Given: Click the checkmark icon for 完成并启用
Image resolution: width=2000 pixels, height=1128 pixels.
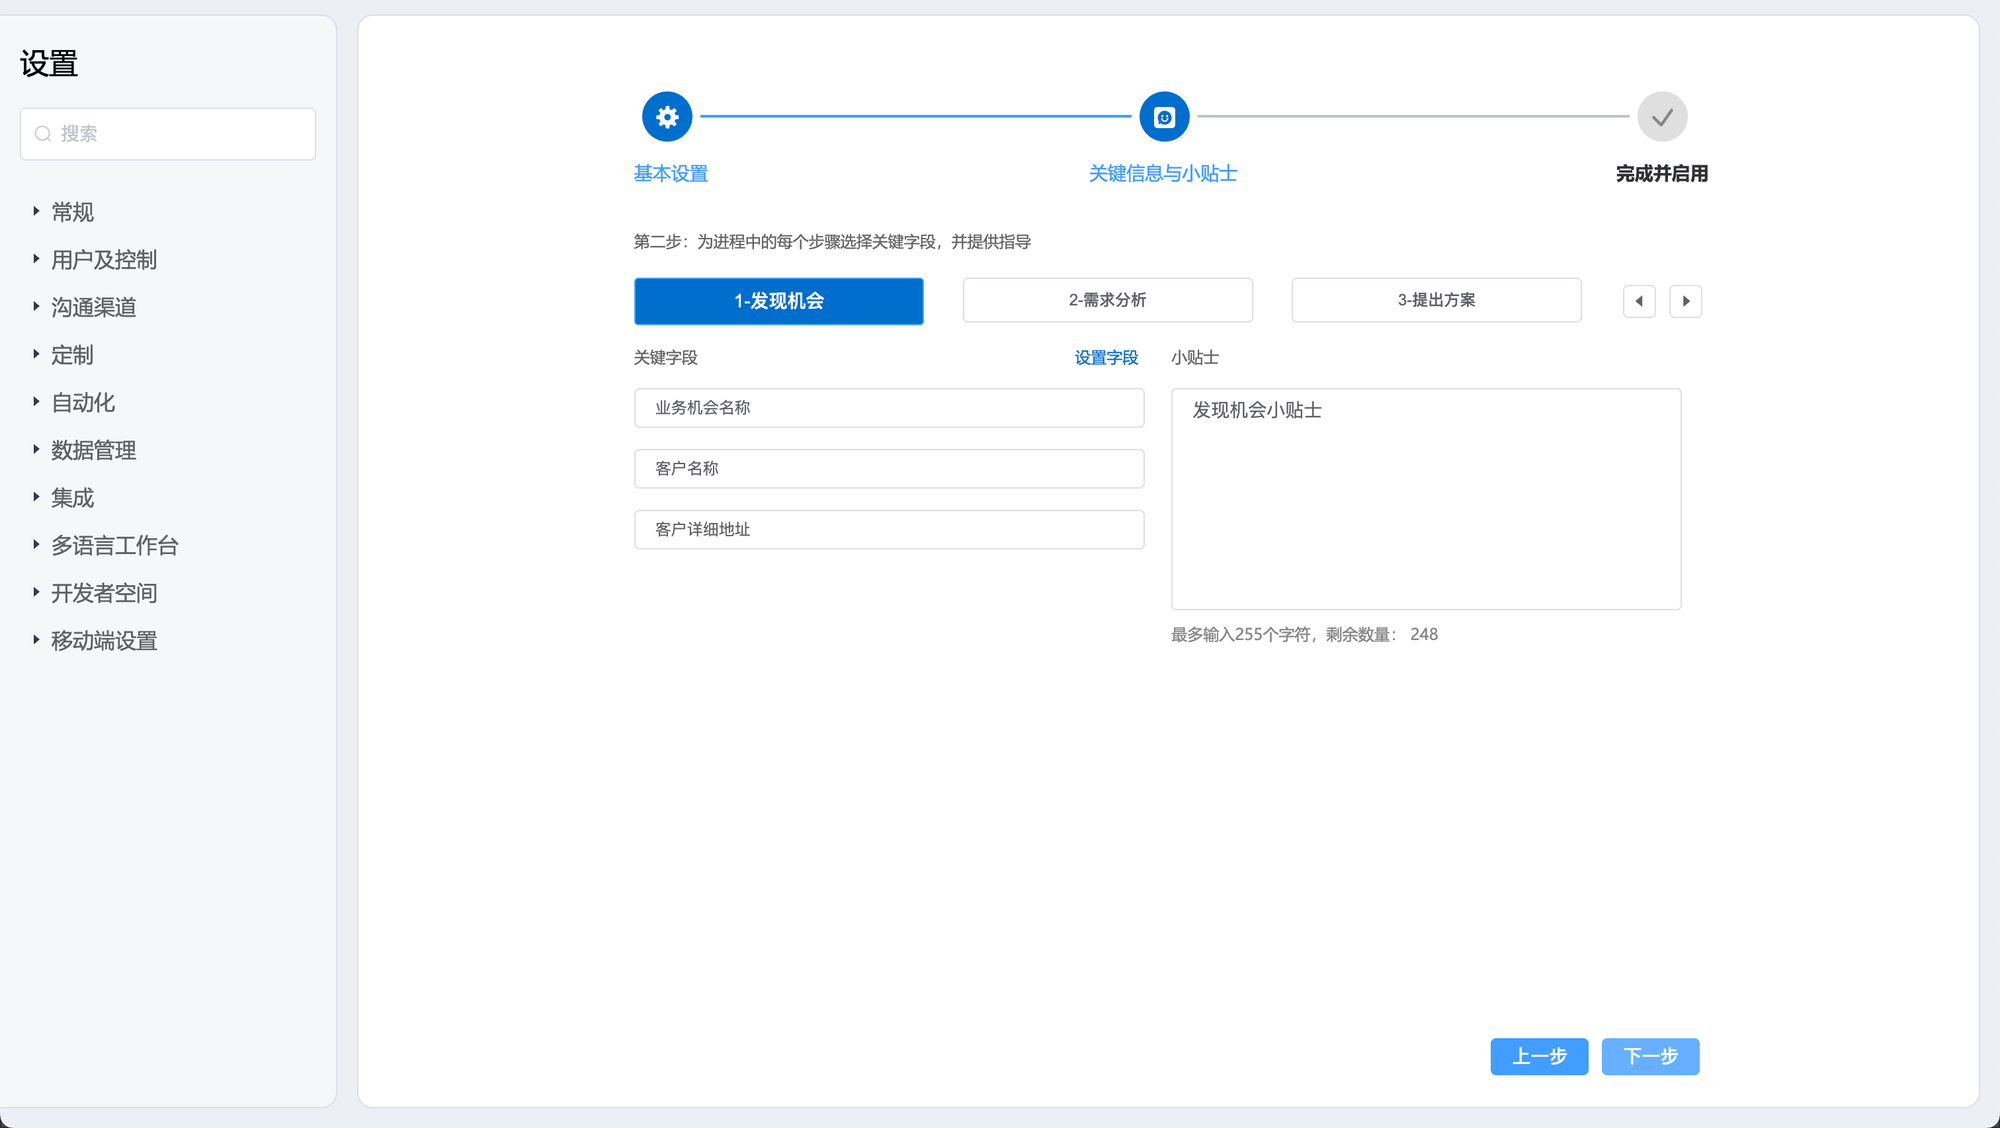Looking at the screenshot, I should 1662,117.
